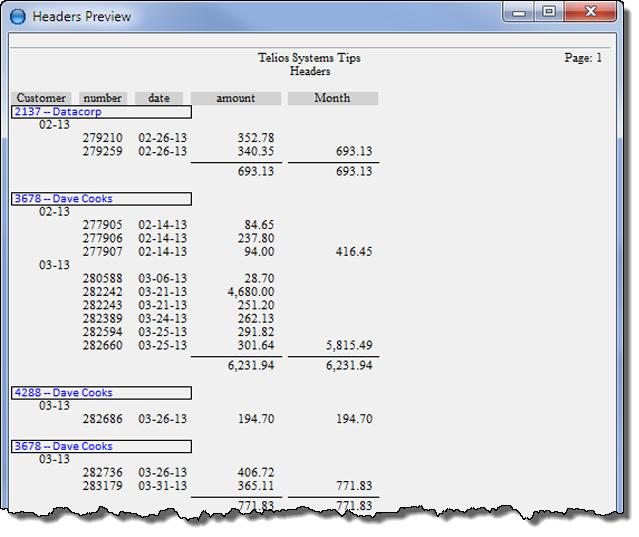Click the Month column header
This screenshot has width=639, height=537.
pos(332,98)
